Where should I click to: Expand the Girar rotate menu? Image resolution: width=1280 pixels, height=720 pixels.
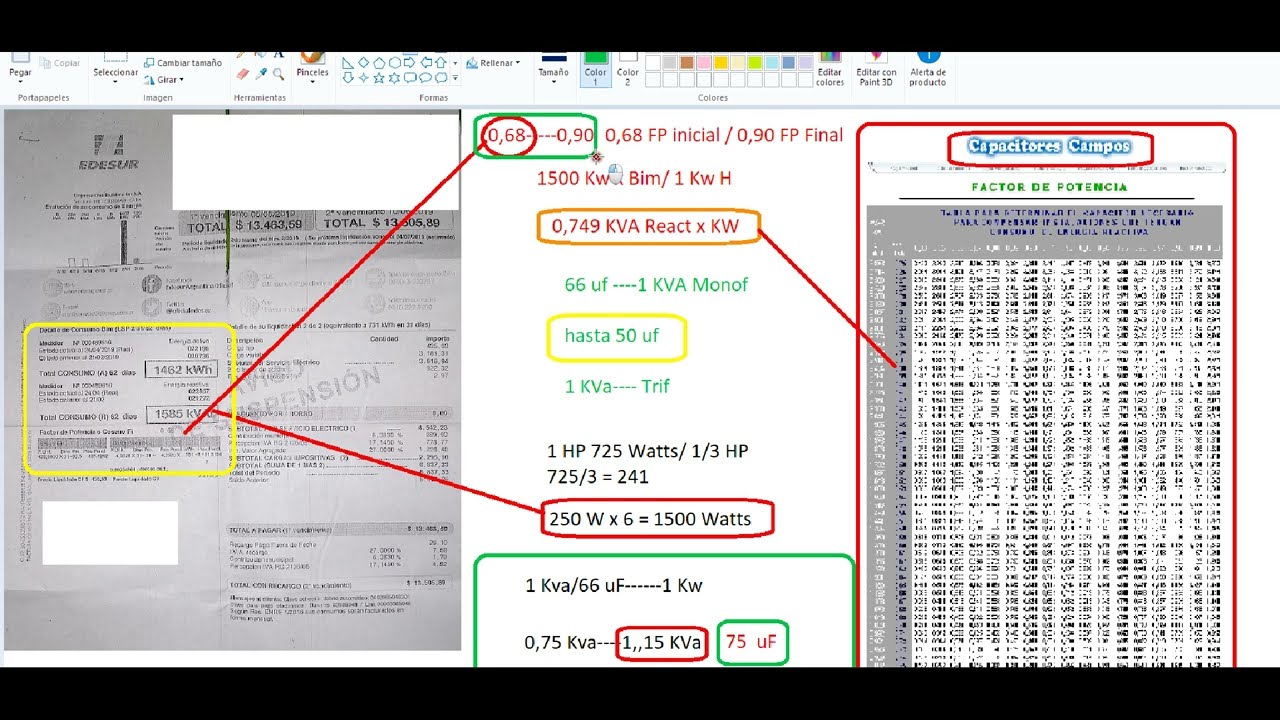180,79
